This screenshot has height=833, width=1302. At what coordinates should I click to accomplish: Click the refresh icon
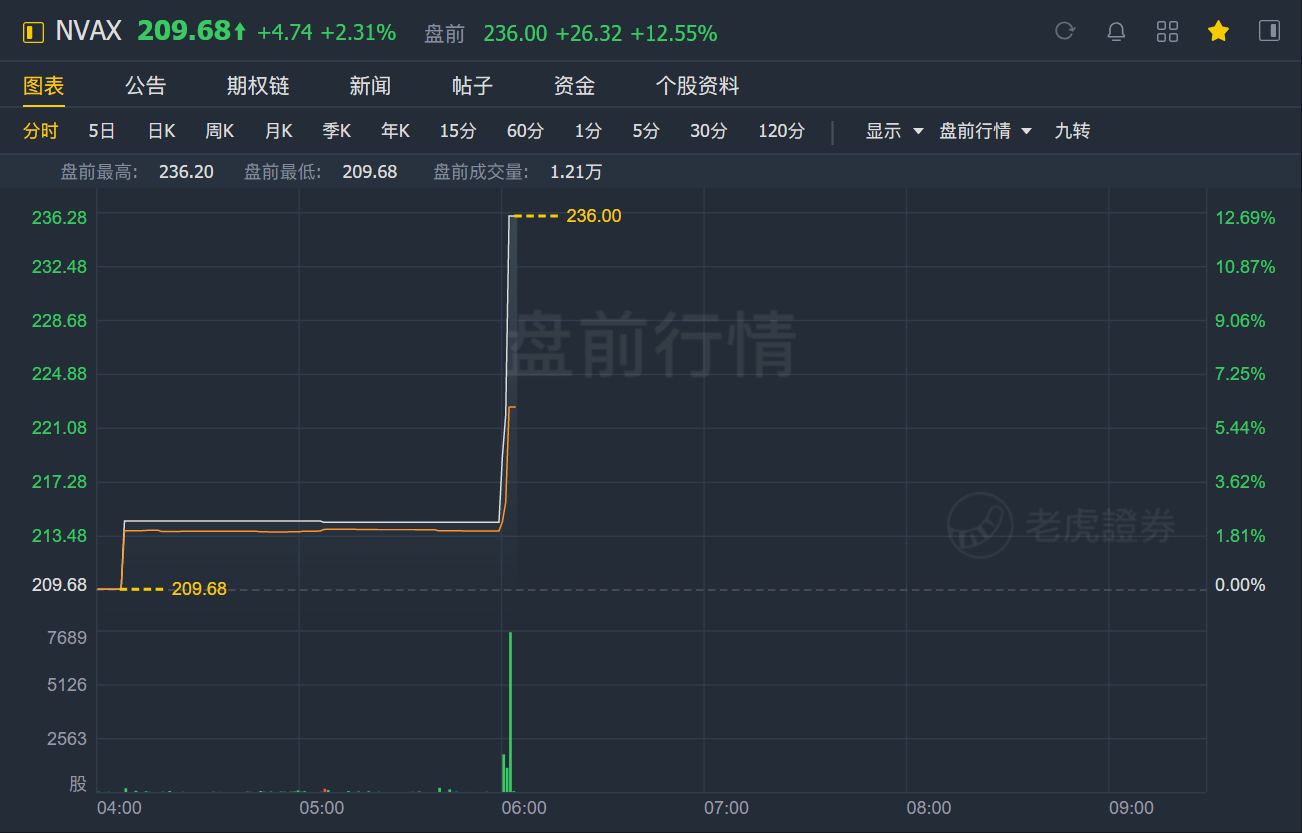(x=1065, y=31)
